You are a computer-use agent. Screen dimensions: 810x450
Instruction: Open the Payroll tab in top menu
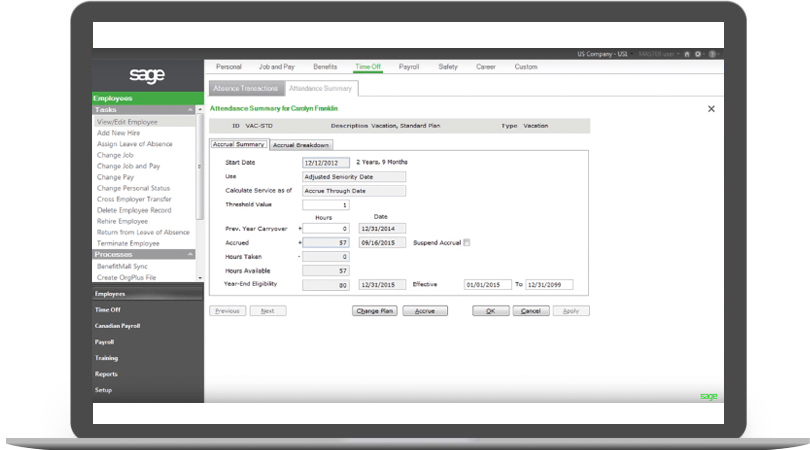coord(409,67)
